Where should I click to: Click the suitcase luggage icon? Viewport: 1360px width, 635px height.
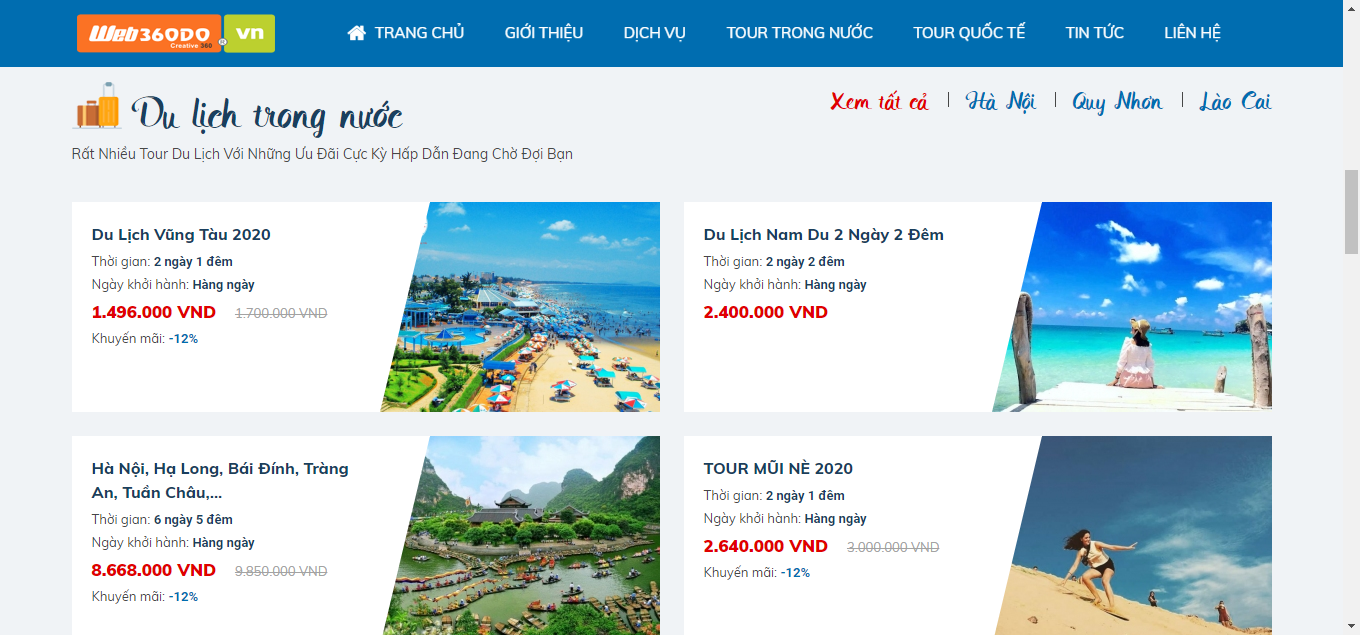96,106
